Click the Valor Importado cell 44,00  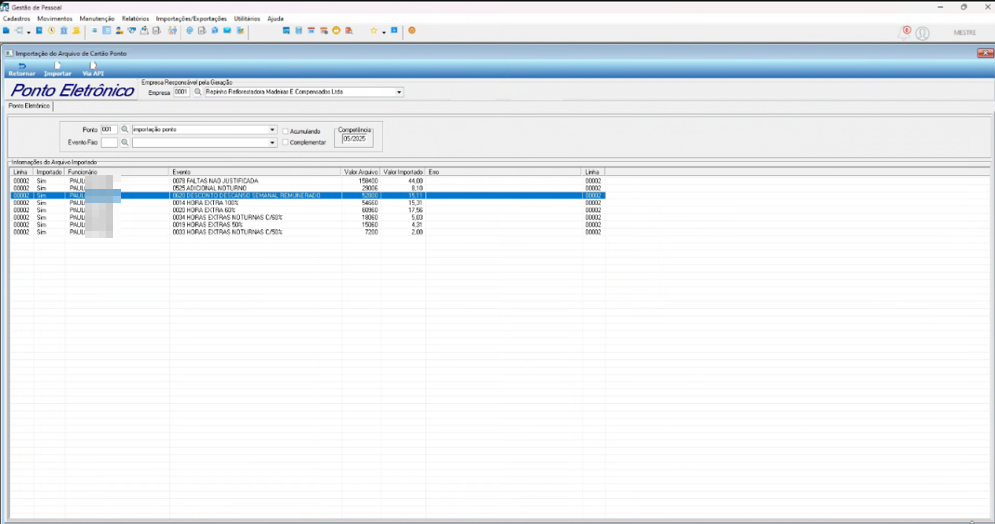pos(415,181)
